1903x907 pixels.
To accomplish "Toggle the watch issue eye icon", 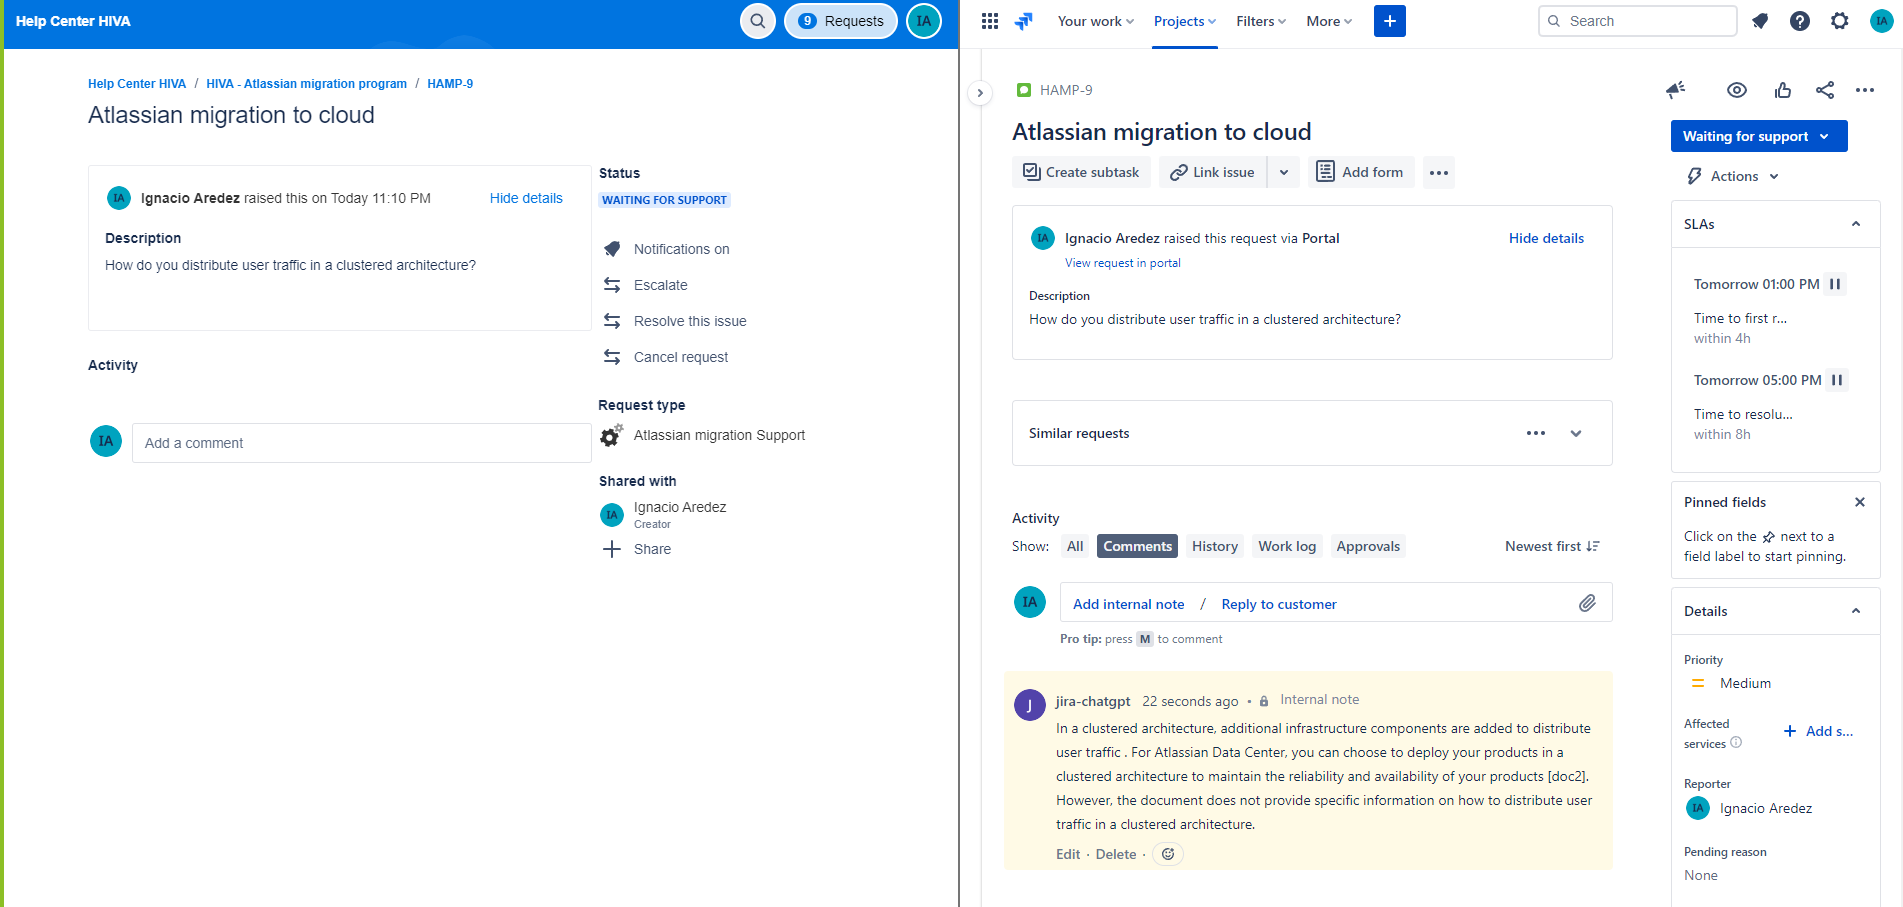I will click(1737, 90).
